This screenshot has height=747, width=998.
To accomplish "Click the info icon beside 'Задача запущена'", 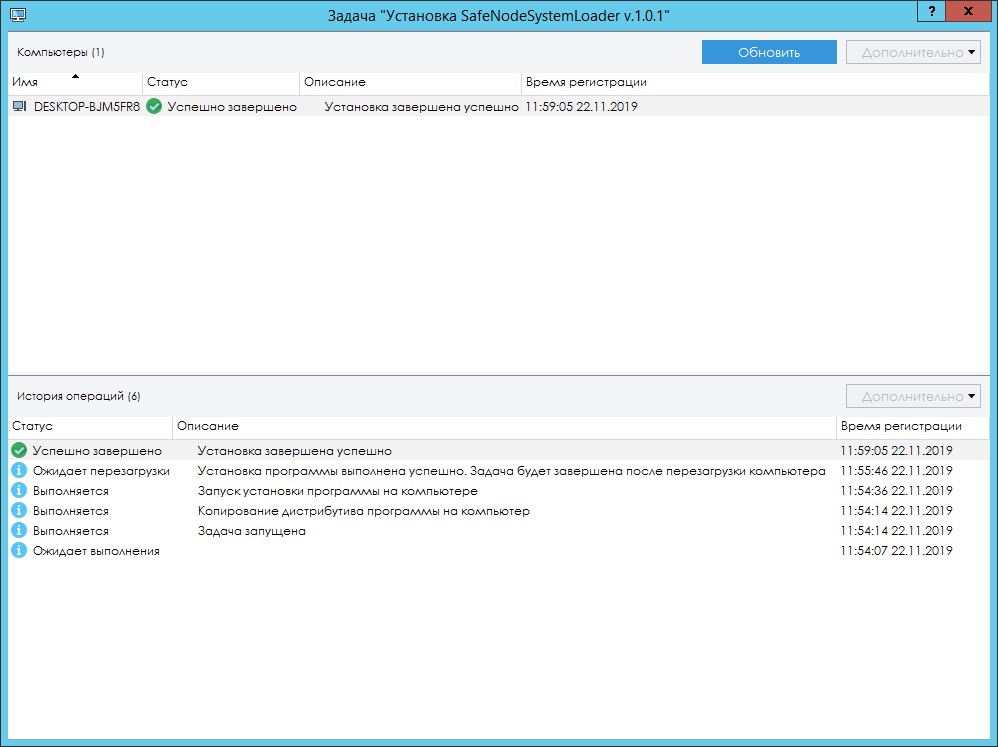I will click(17, 530).
